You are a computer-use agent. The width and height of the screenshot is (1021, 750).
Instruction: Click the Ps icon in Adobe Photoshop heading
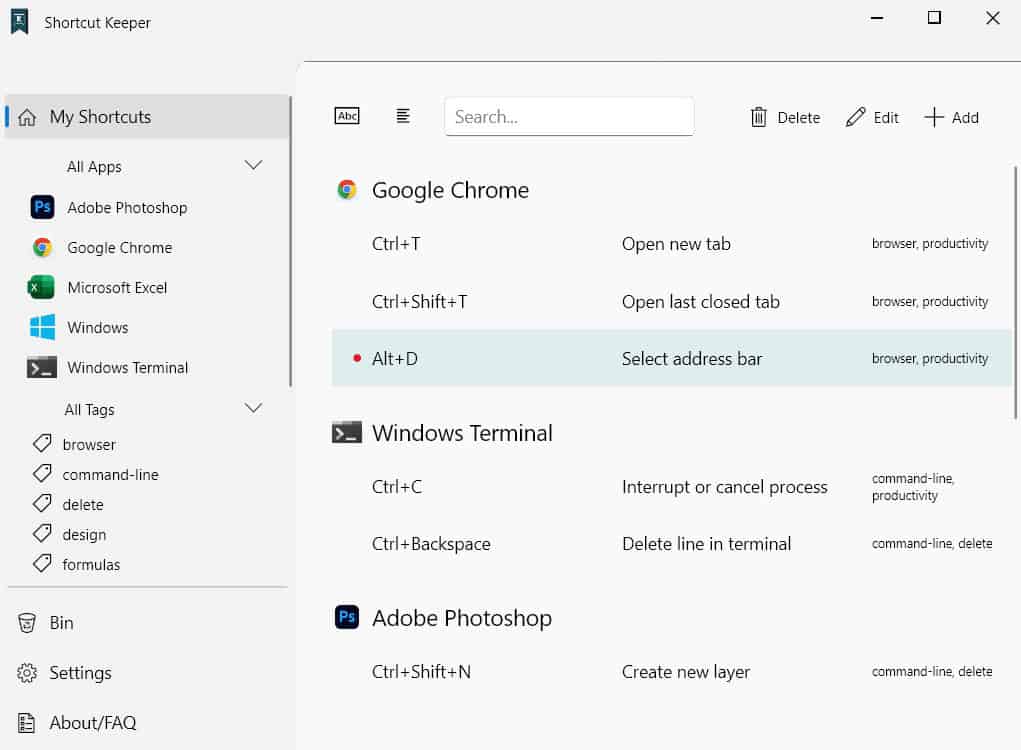[347, 617]
